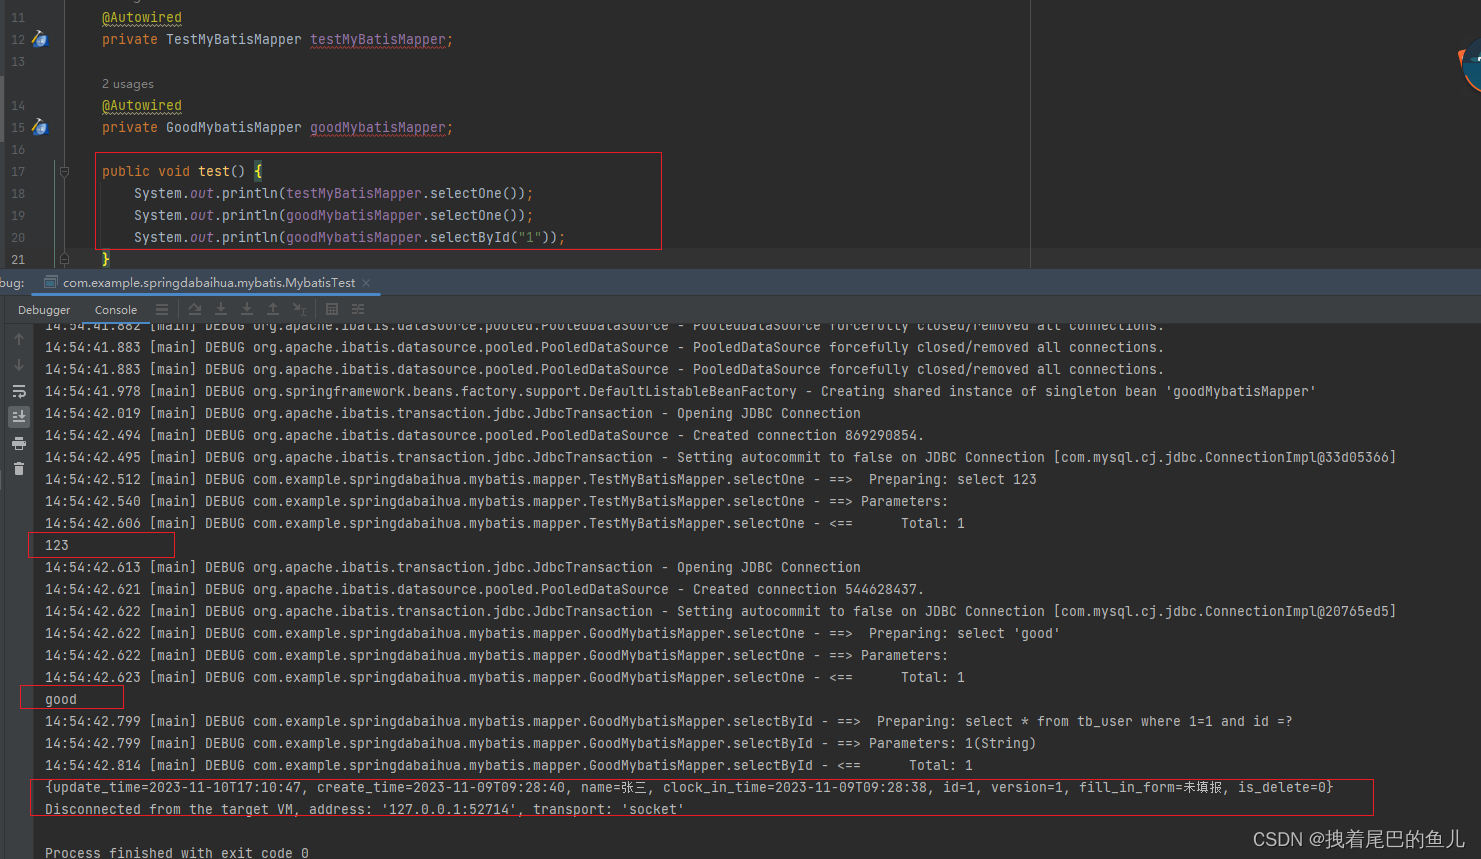Click the Print console output icon
Screen dimensions: 1481x859
coord(19,443)
